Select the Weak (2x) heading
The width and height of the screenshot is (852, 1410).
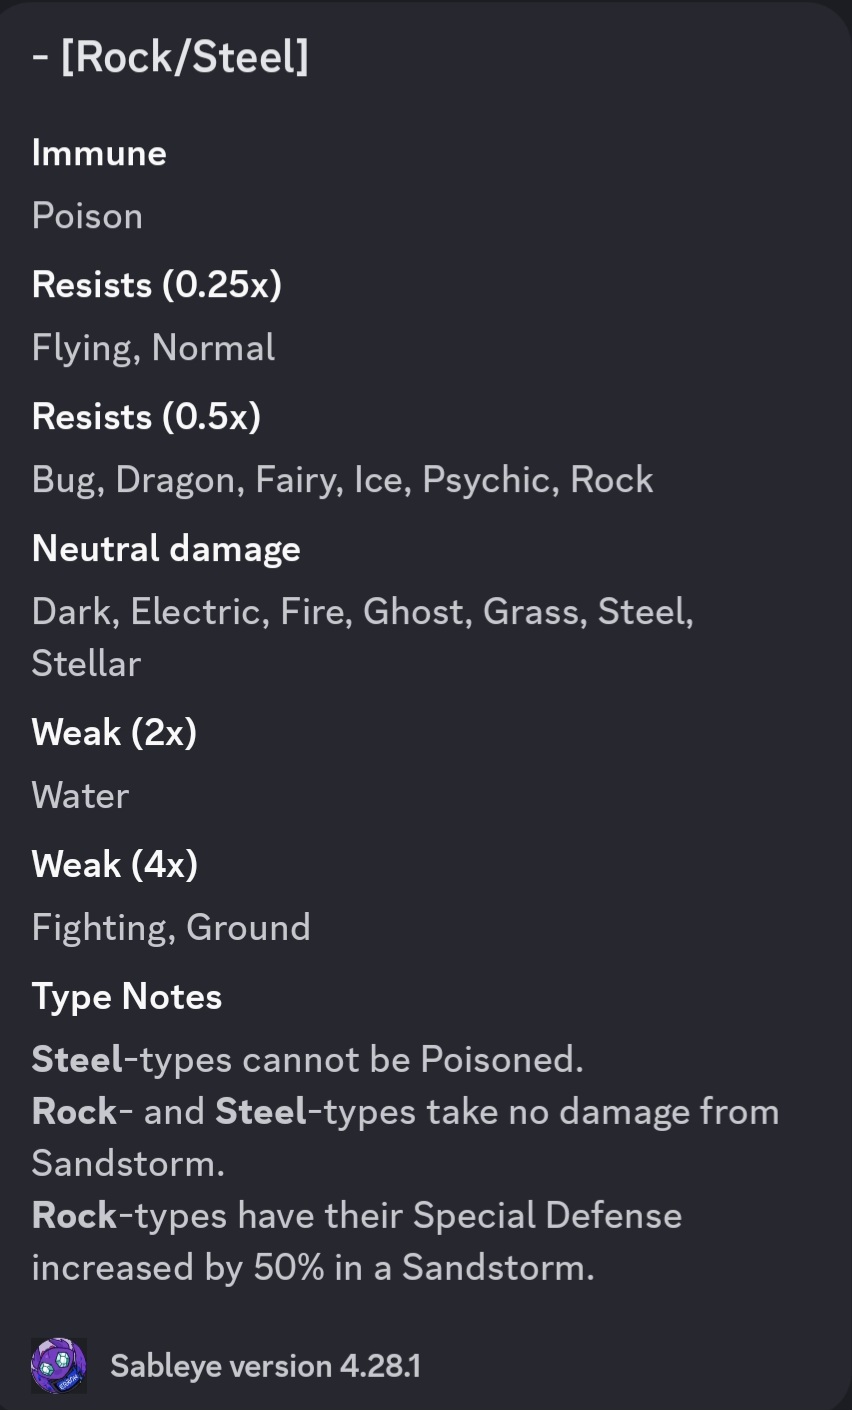point(114,733)
